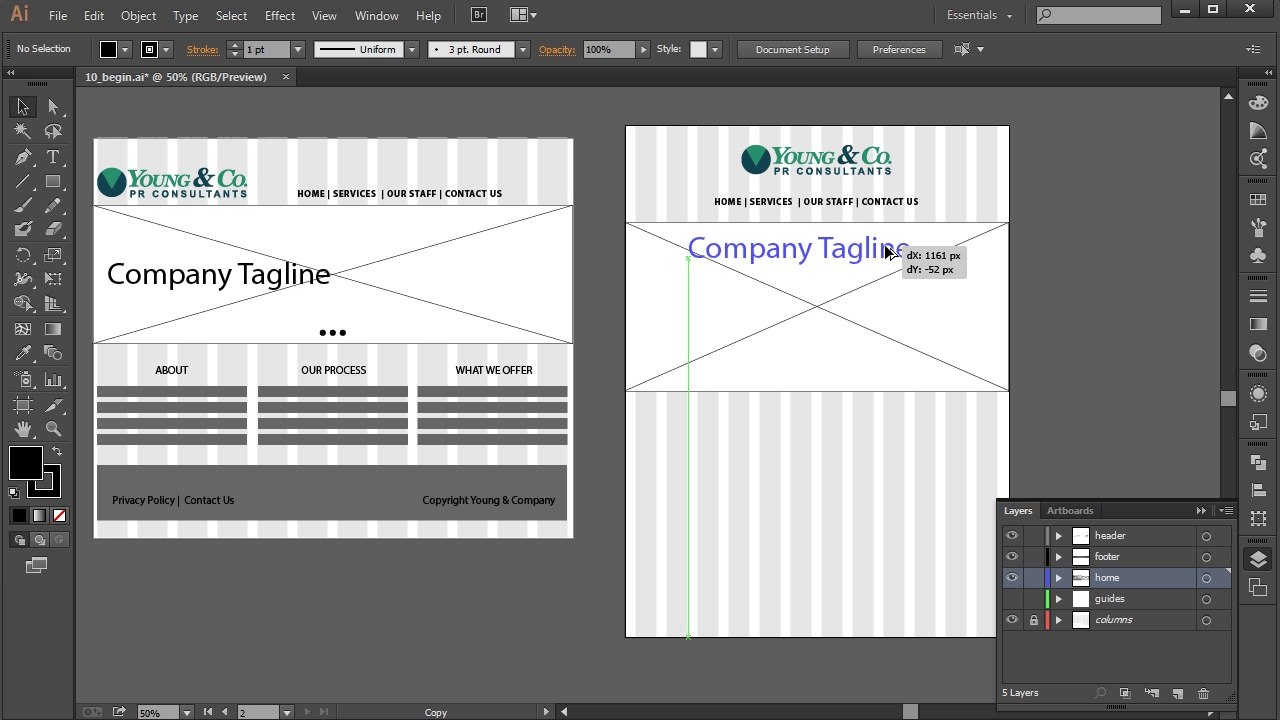
Task: Click target circle of header layer
Action: click(x=1206, y=536)
